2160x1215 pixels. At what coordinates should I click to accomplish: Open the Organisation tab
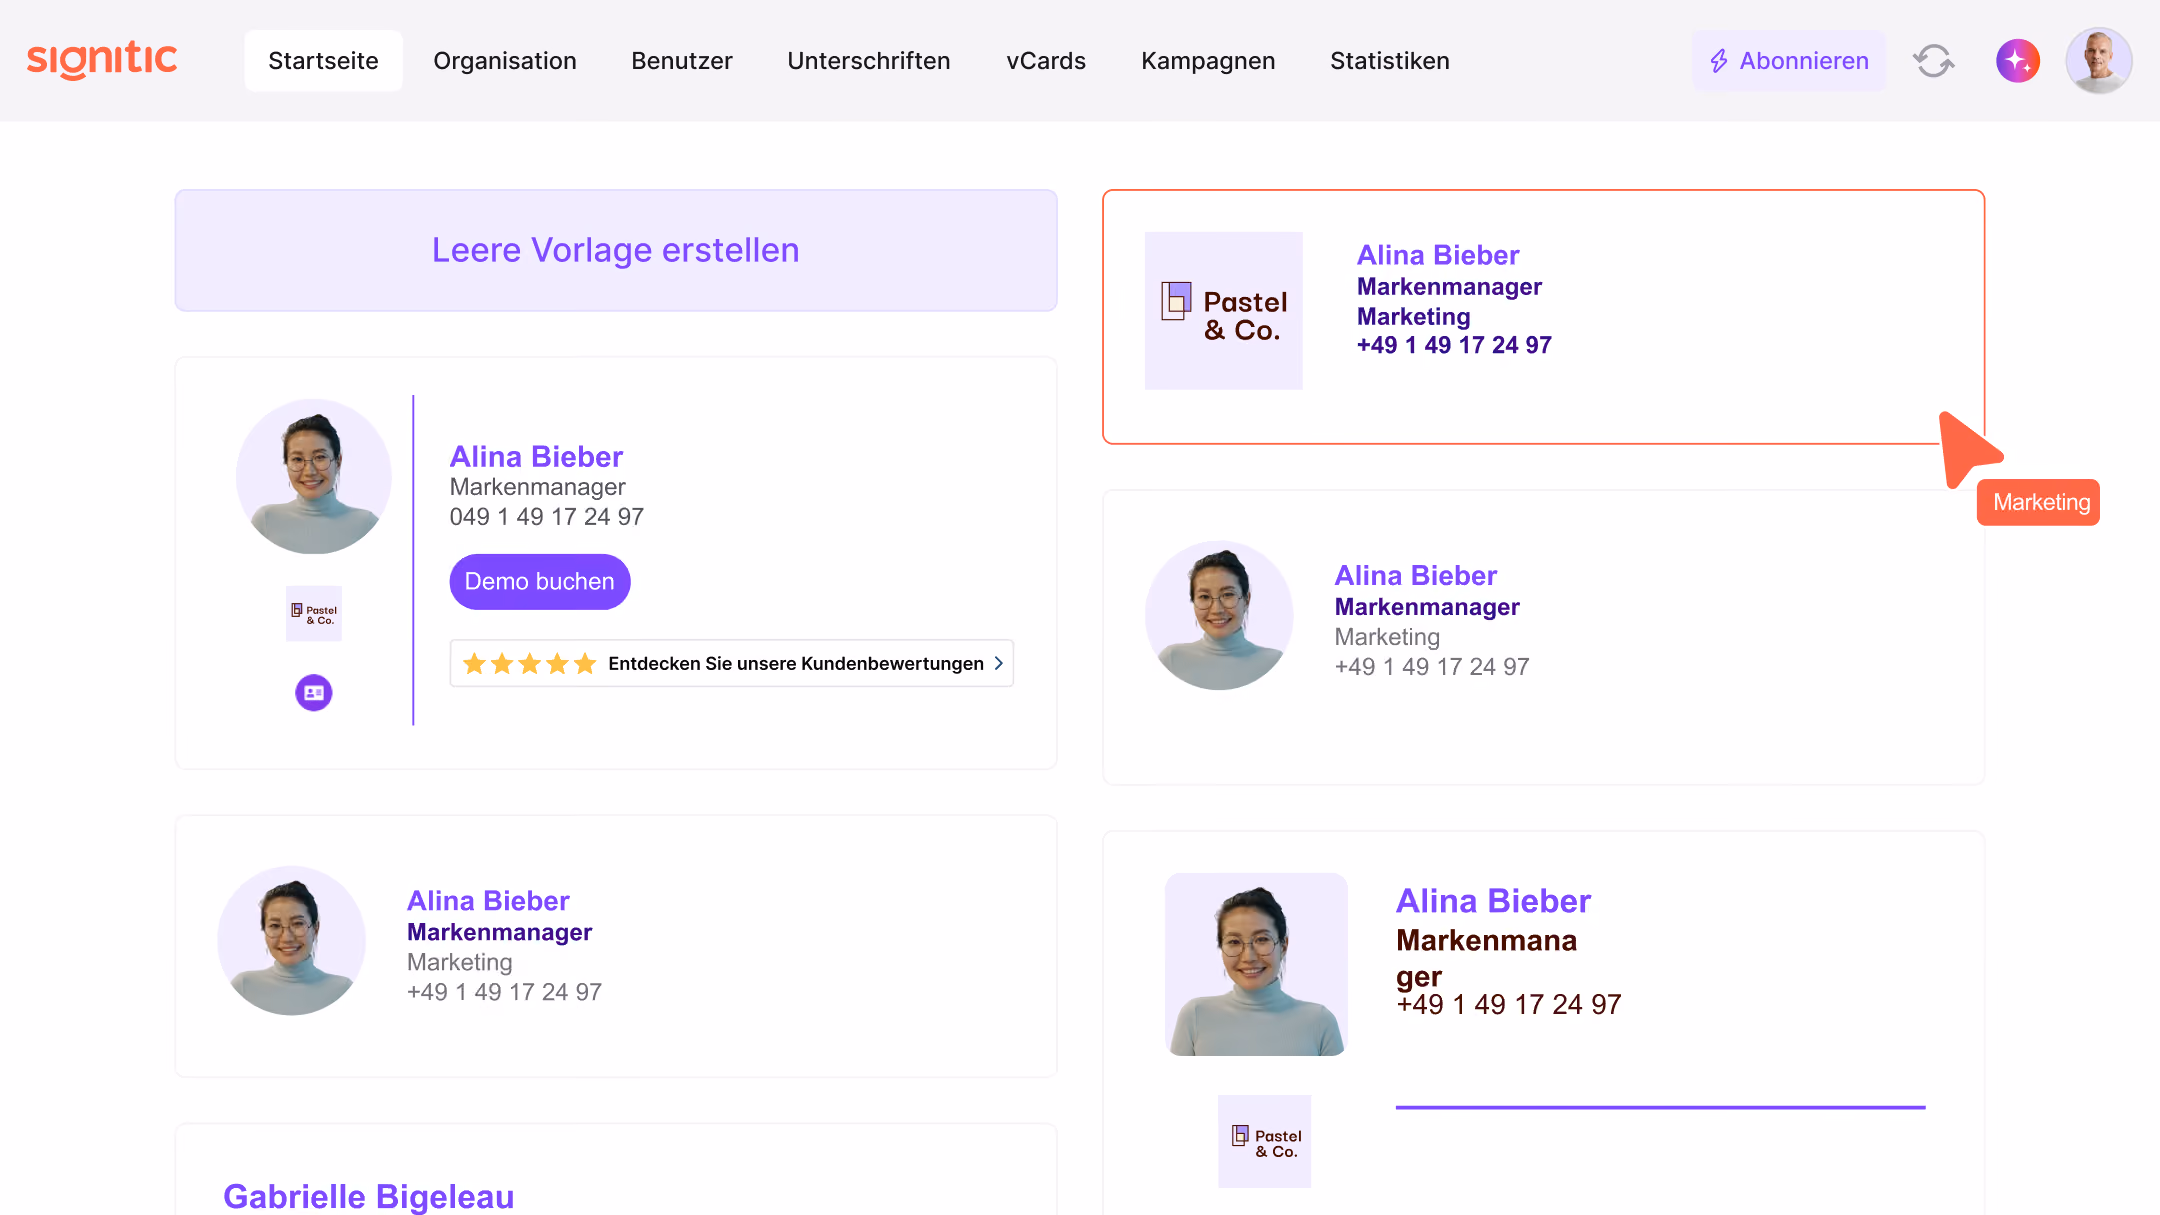tap(505, 61)
